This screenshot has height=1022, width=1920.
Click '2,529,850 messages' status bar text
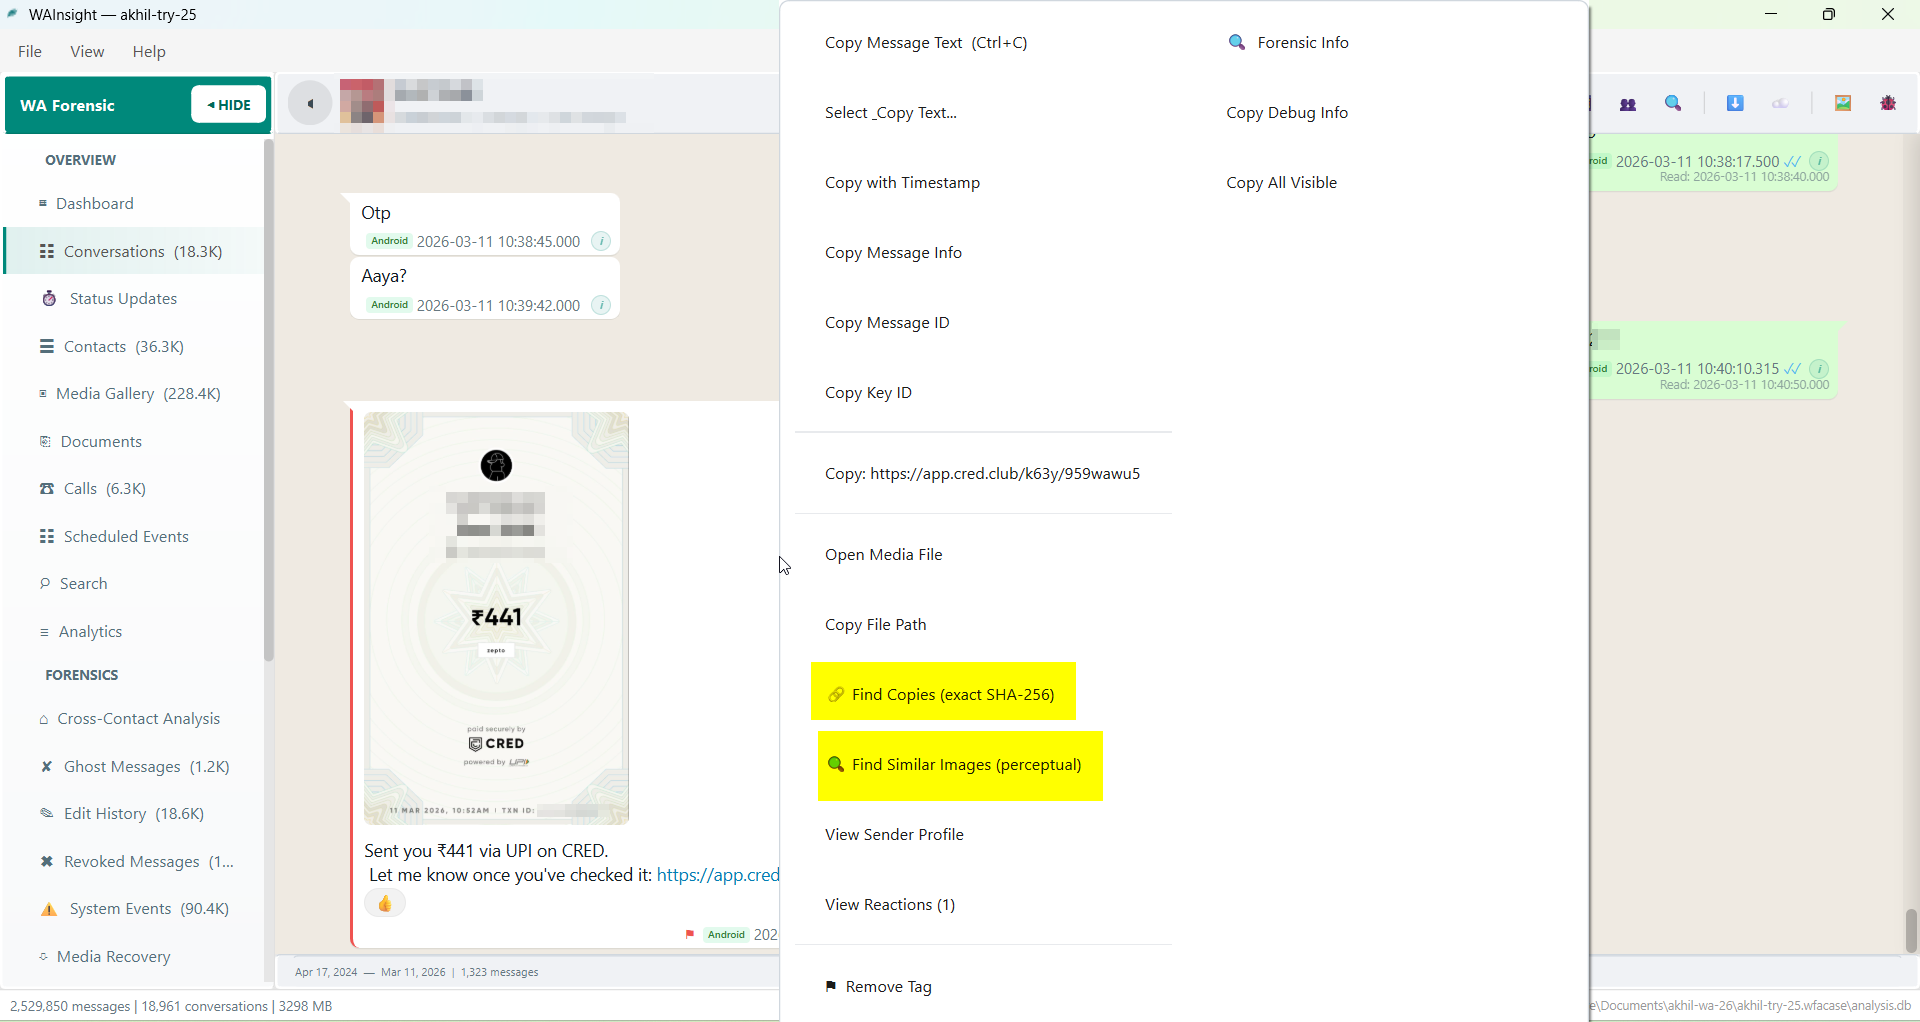point(70,1006)
